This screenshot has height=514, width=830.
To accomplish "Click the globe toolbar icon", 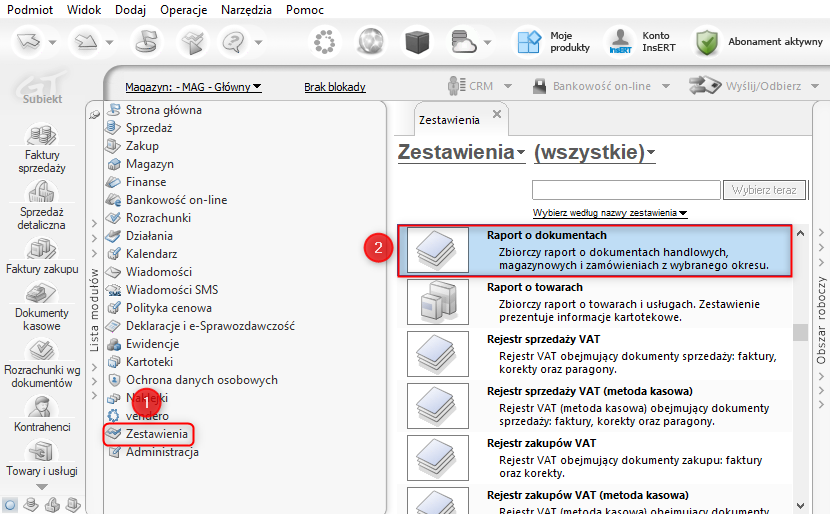I will coord(371,42).
